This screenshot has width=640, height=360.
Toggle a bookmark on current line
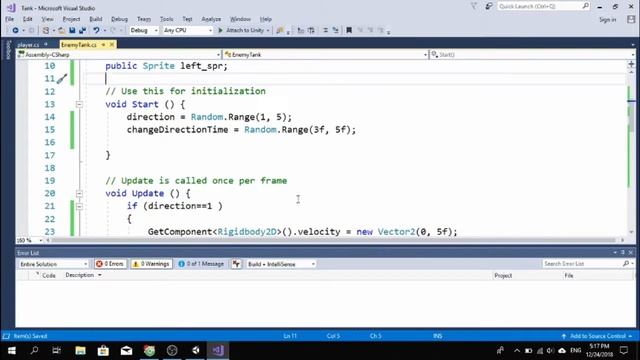click(x=349, y=30)
